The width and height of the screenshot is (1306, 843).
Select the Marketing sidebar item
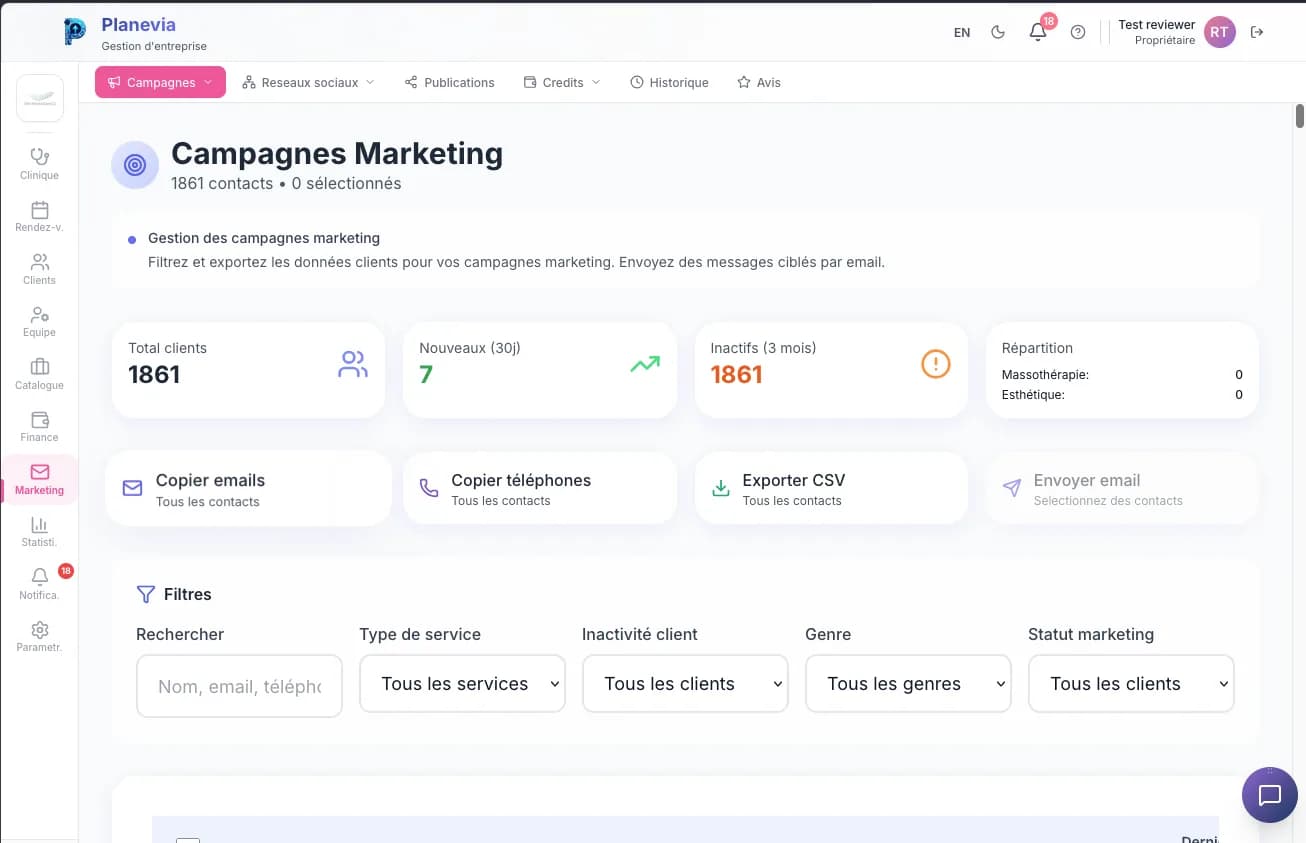(39, 479)
